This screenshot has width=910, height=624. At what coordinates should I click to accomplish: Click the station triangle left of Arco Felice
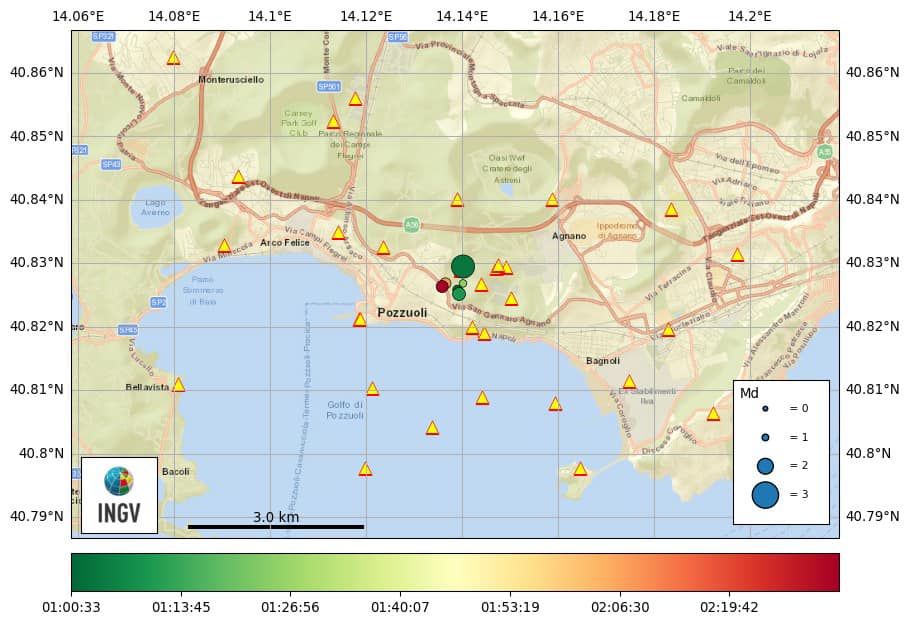click(224, 246)
